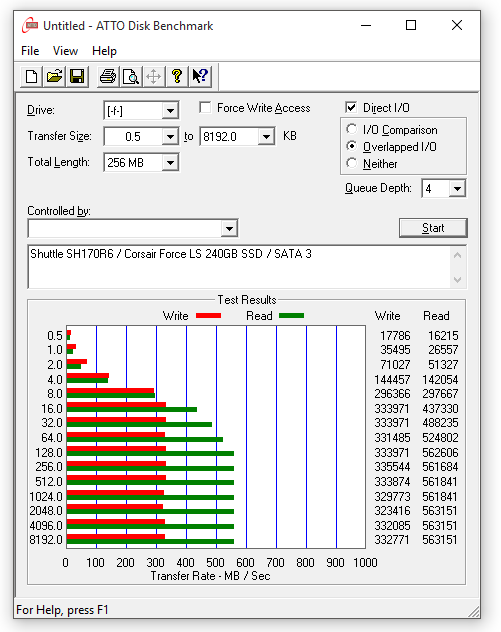
Task: Close the ATTO Disk Benchmark window
Action: pos(457,25)
